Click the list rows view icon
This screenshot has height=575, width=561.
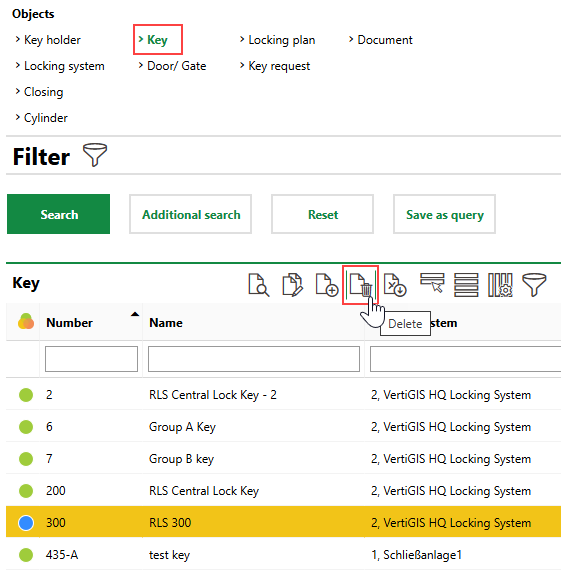(466, 285)
